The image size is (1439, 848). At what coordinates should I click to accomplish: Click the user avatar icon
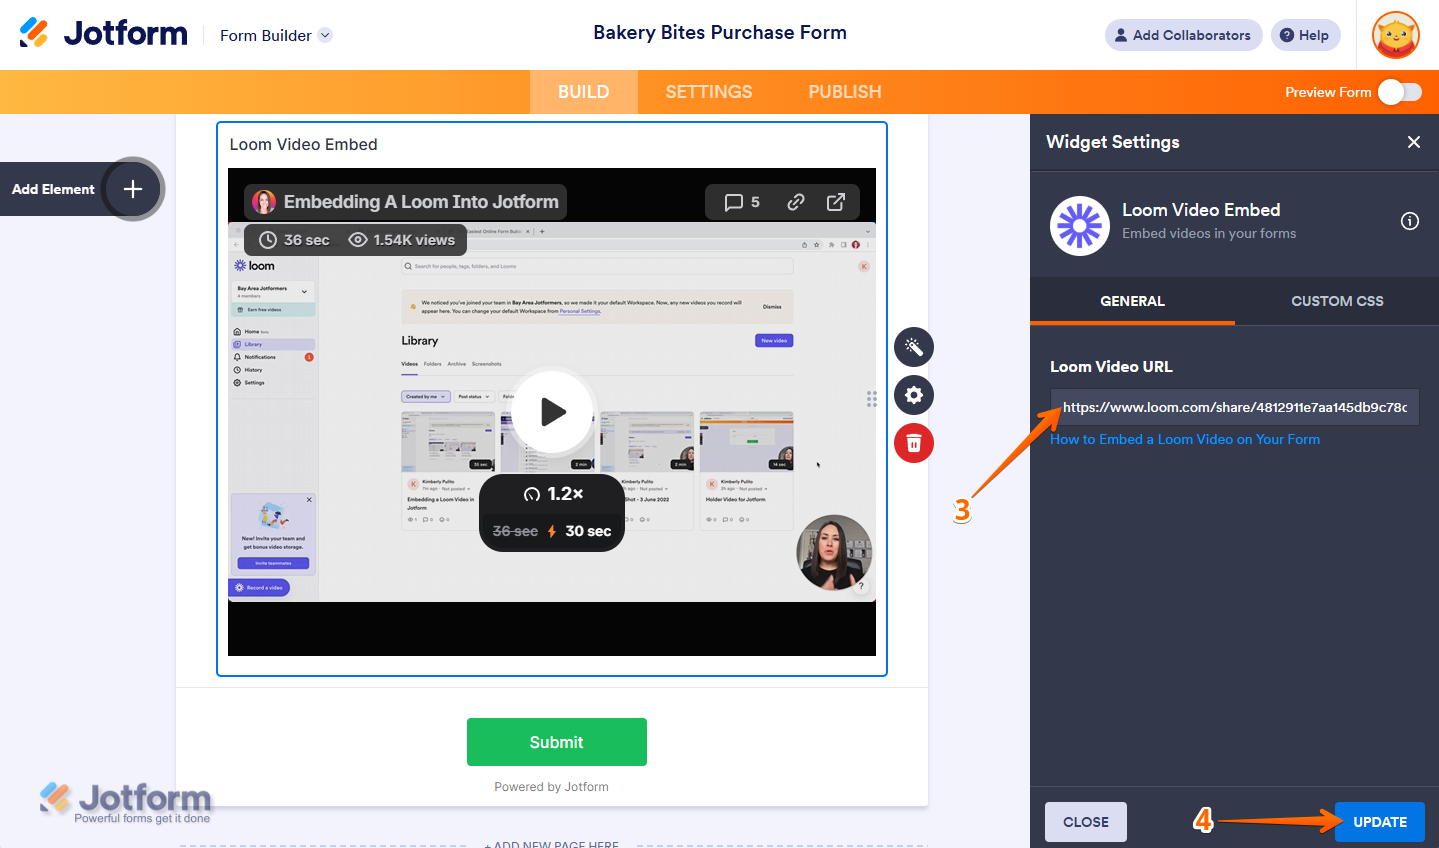pyautogui.click(x=1396, y=35)
